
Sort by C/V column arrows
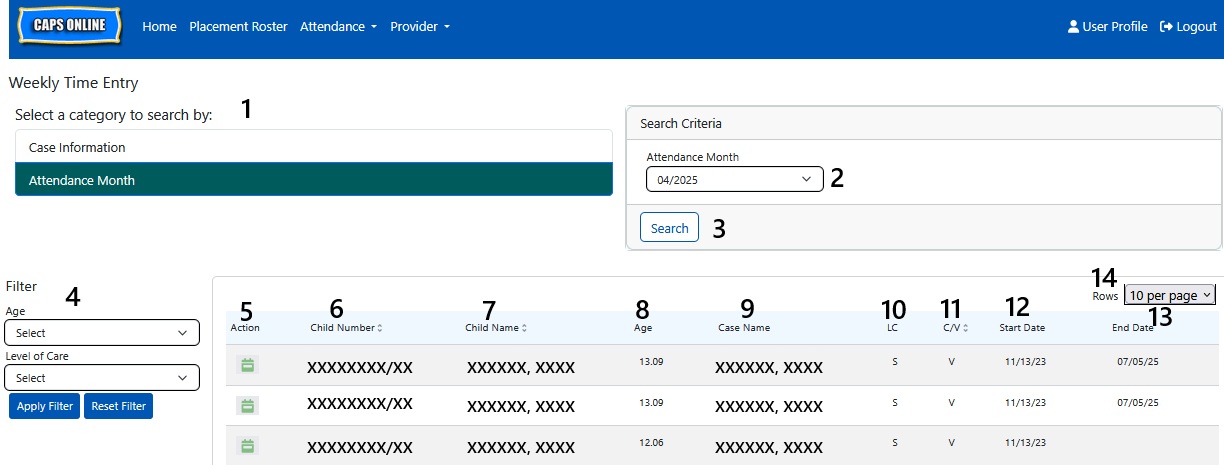pos(966,328)
